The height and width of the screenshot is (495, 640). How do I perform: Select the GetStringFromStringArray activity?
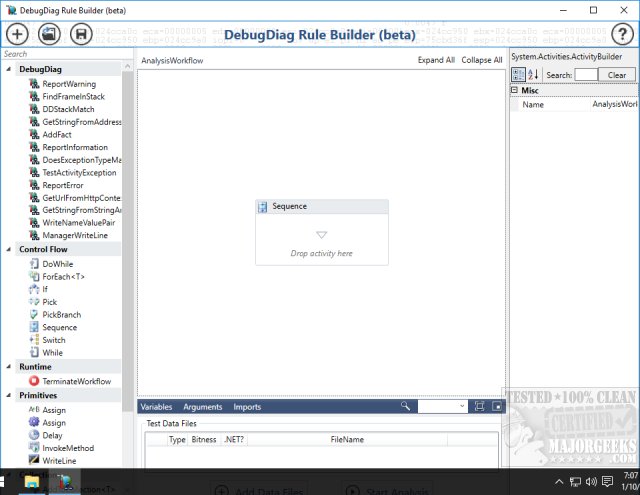click(75, 210)
